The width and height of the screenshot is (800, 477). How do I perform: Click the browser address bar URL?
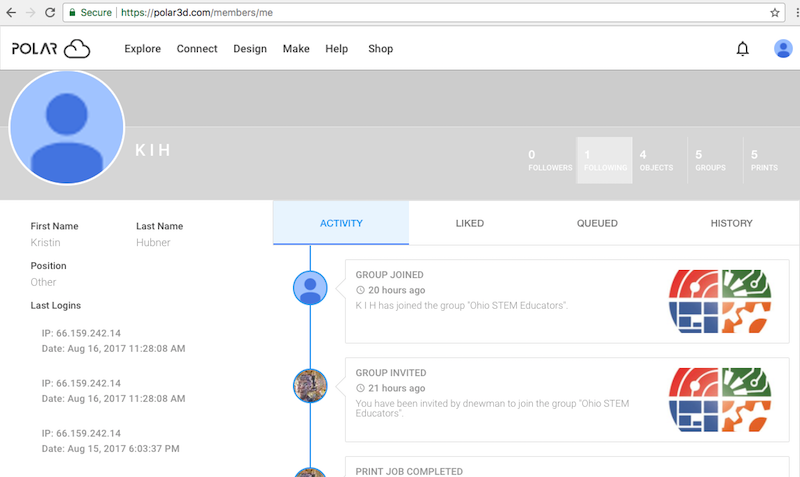(x=197, y=12)
